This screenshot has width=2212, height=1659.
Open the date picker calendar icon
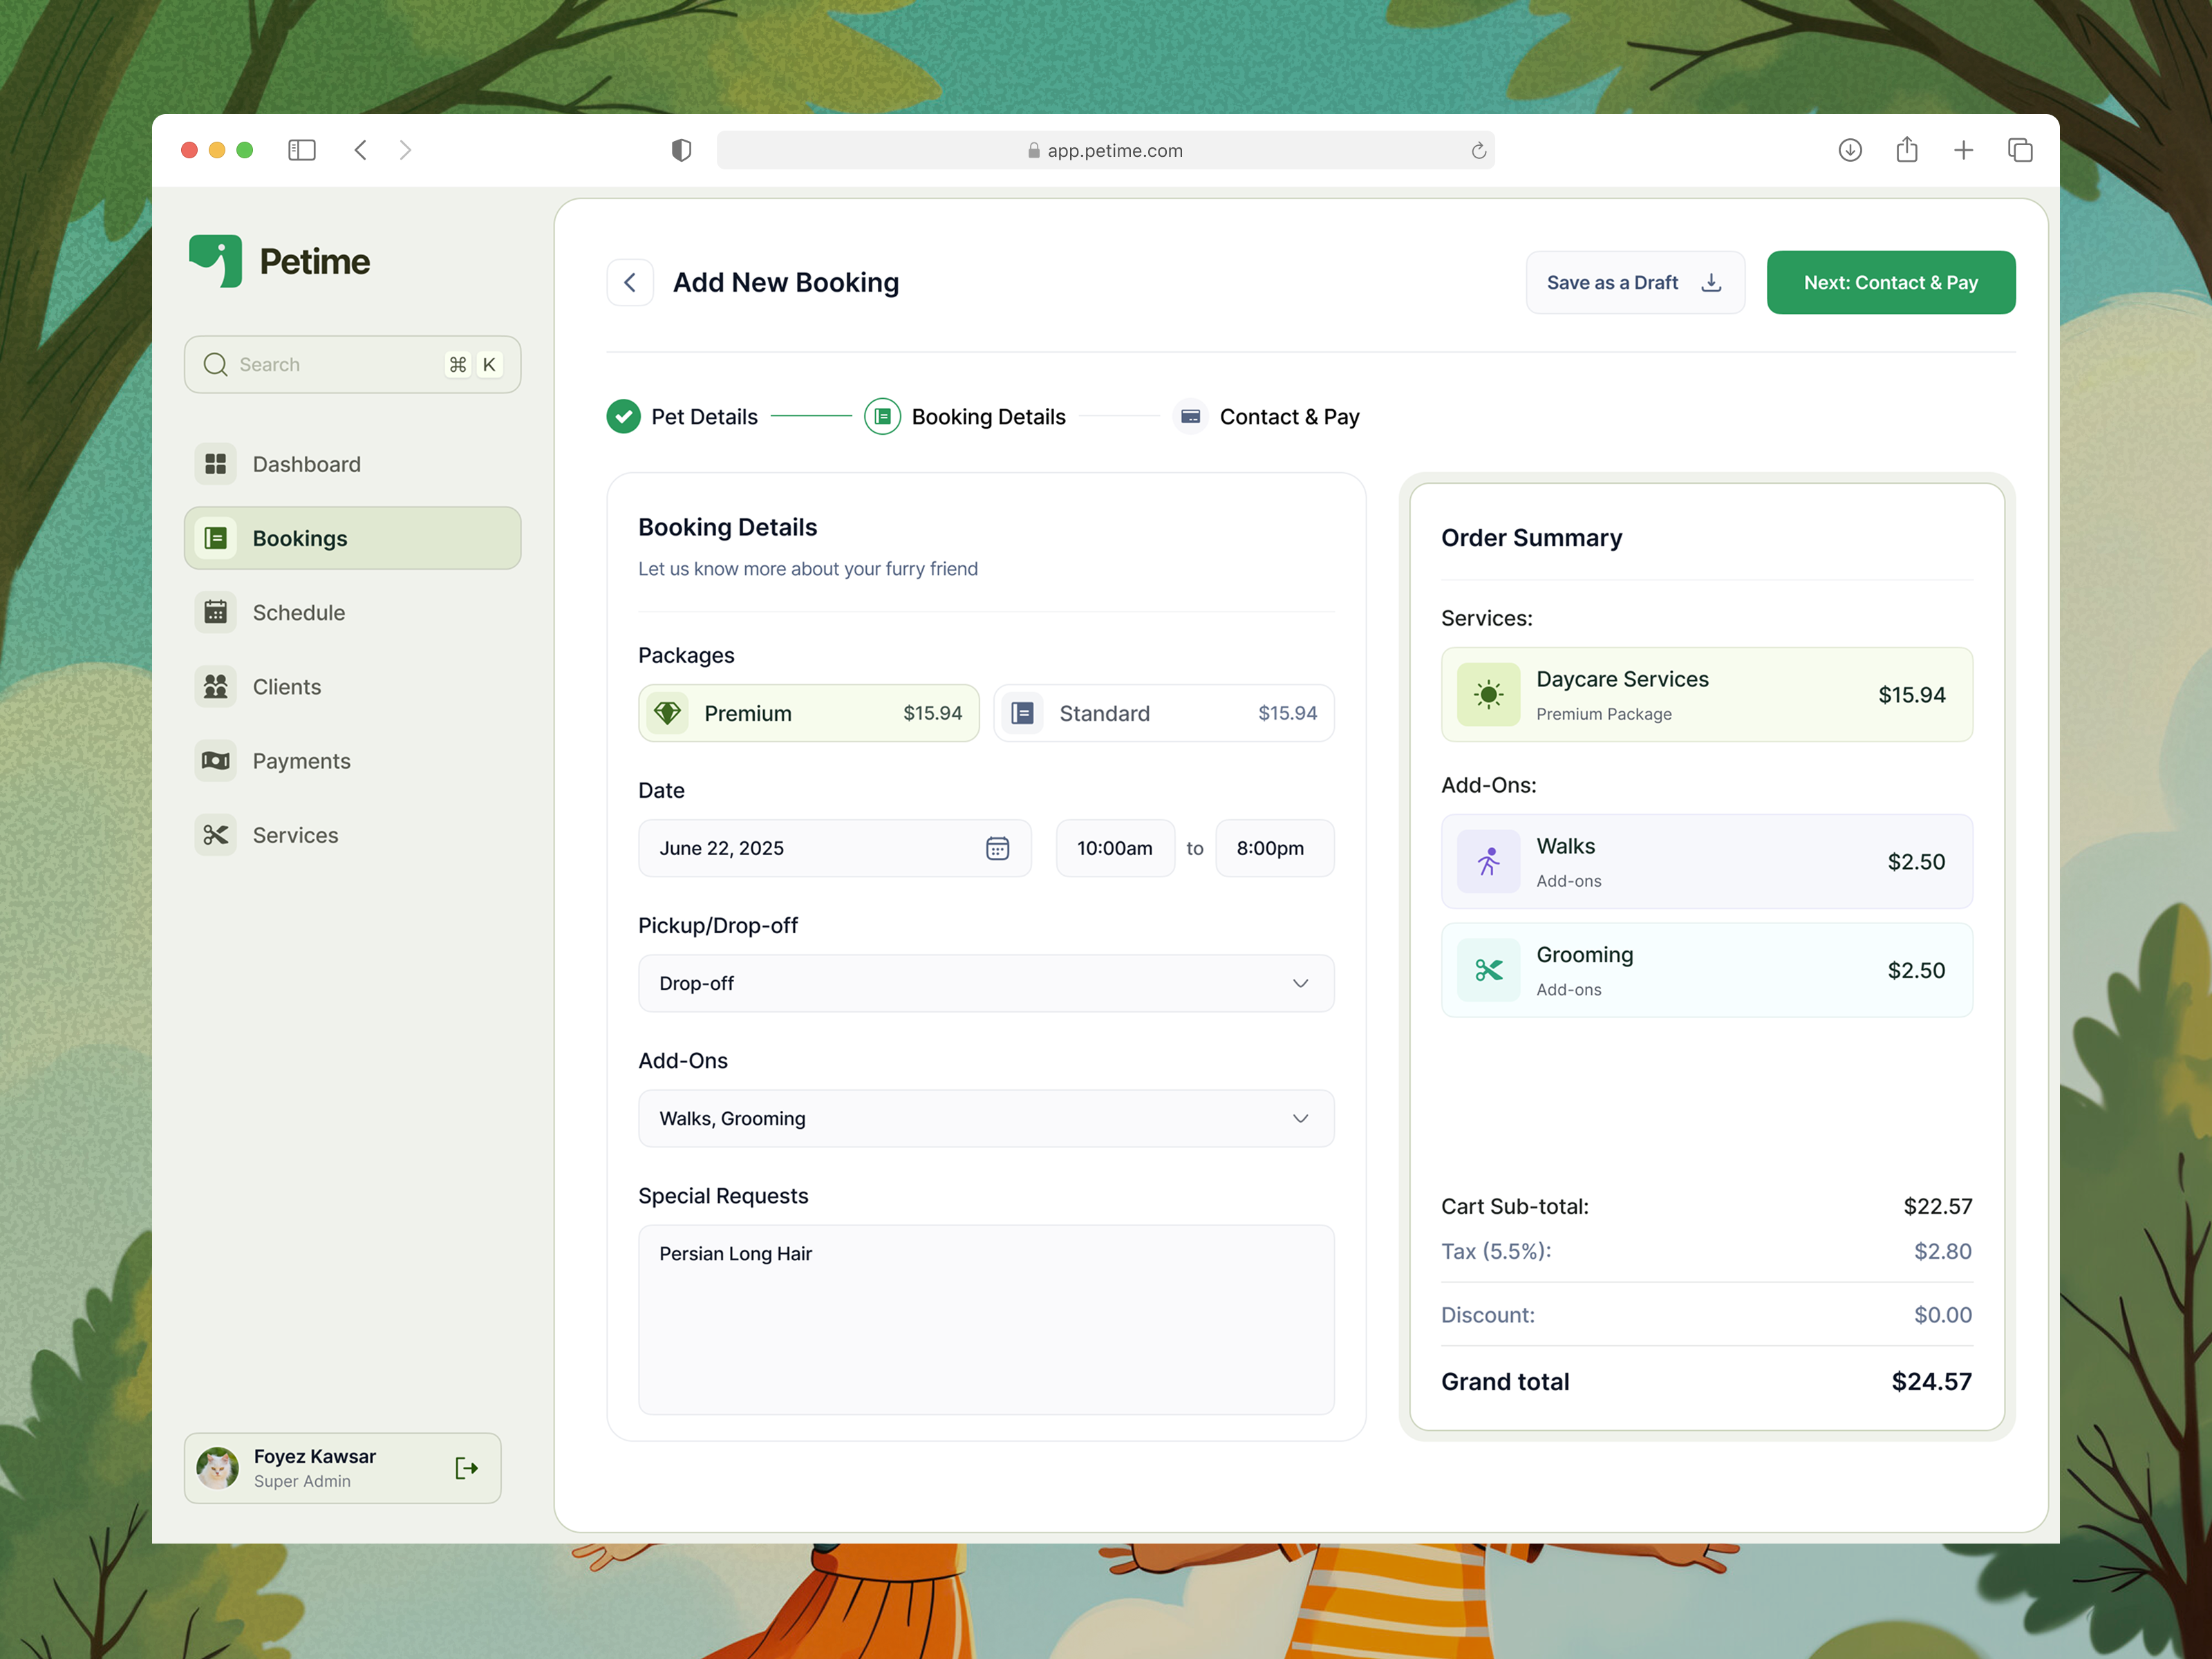coord(997,848)
